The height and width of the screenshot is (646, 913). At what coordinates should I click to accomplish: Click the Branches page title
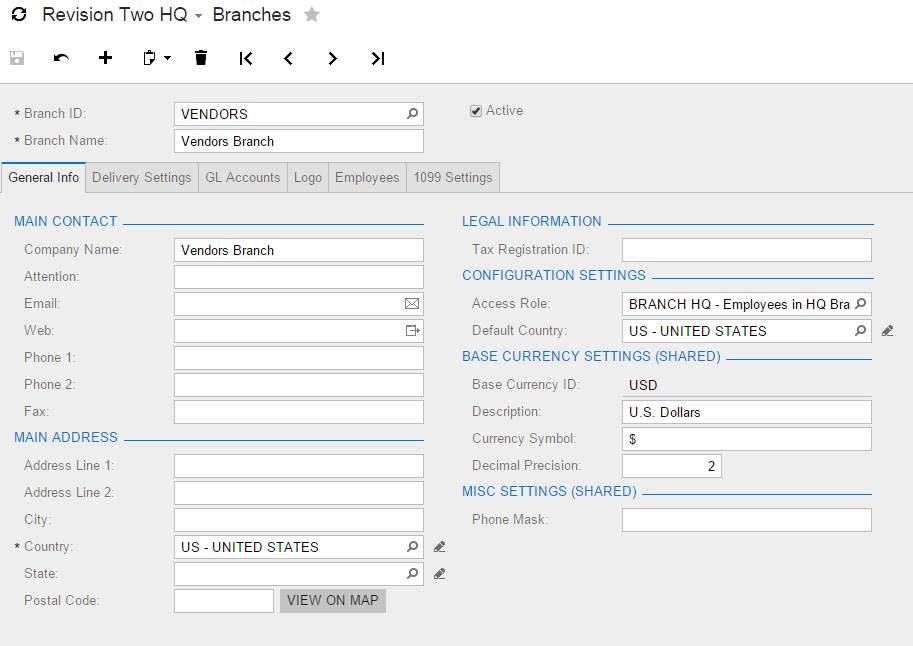point(252,14)
